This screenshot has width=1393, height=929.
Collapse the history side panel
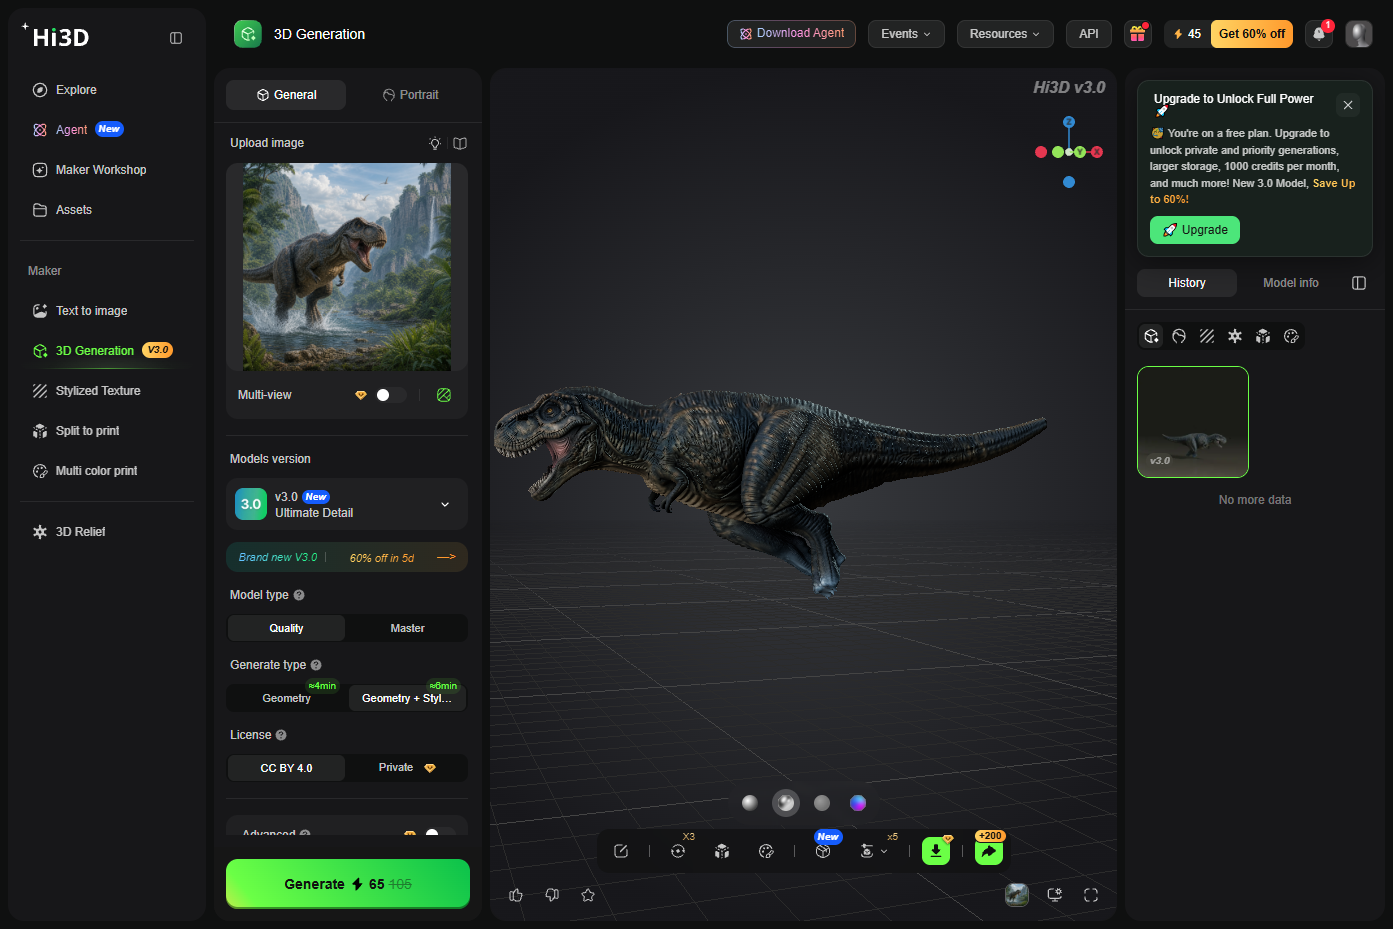click(x=1359, y=283)
